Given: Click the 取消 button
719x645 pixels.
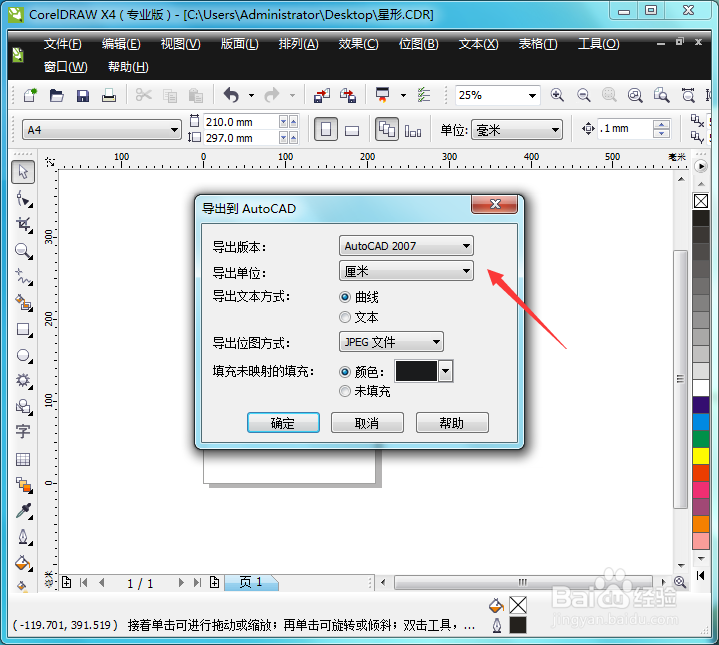Looking at the screenshot, I should point(367,422).
